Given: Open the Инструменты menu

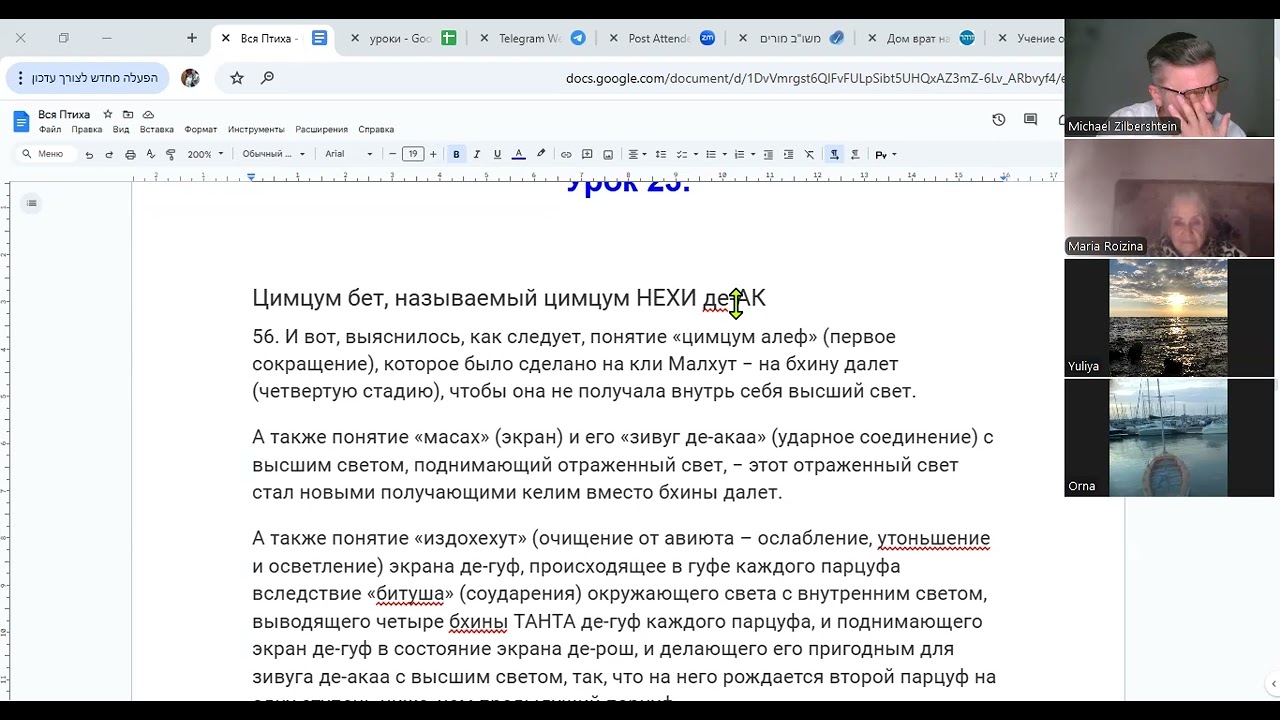Looking at the screenshot, I should (x=256, y=129).
